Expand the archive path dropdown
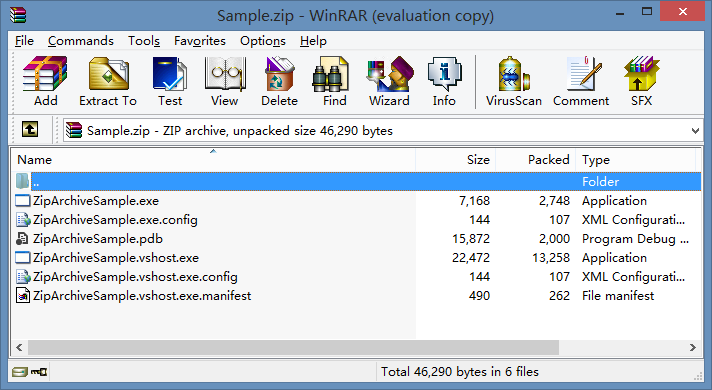The image size is (712, 390). (695, 131)
